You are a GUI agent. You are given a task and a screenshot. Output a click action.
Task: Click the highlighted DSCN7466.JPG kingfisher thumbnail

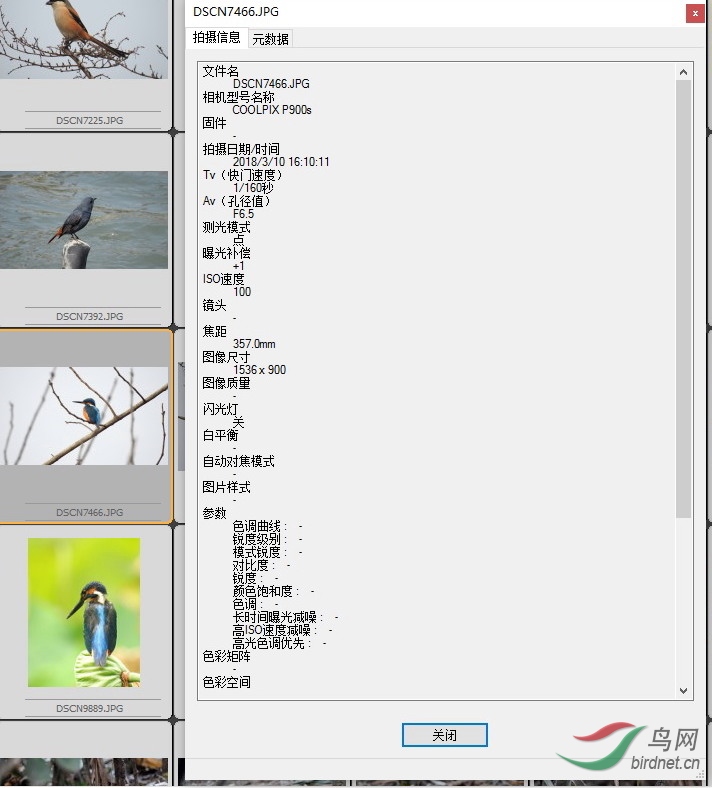[x=85, y=415]
